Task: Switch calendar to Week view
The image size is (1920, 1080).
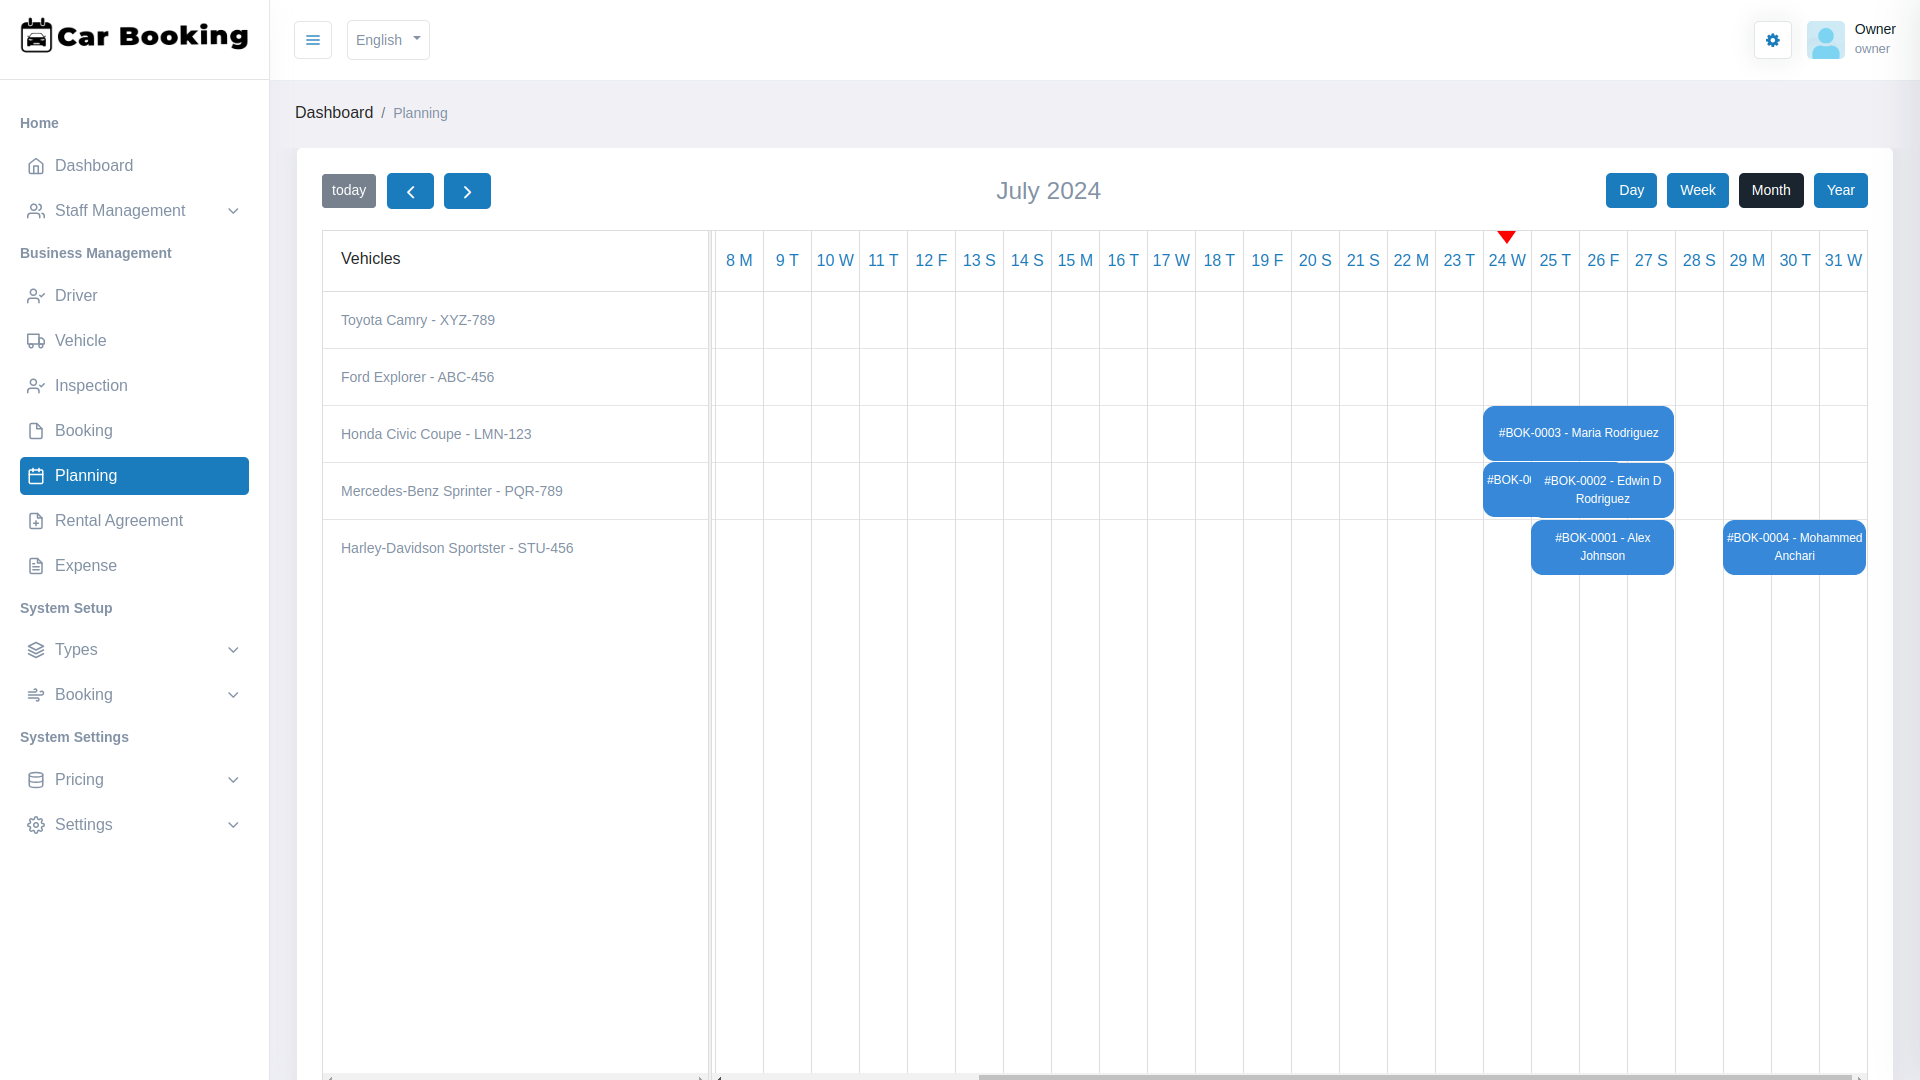Action: tap(1697, 190)
